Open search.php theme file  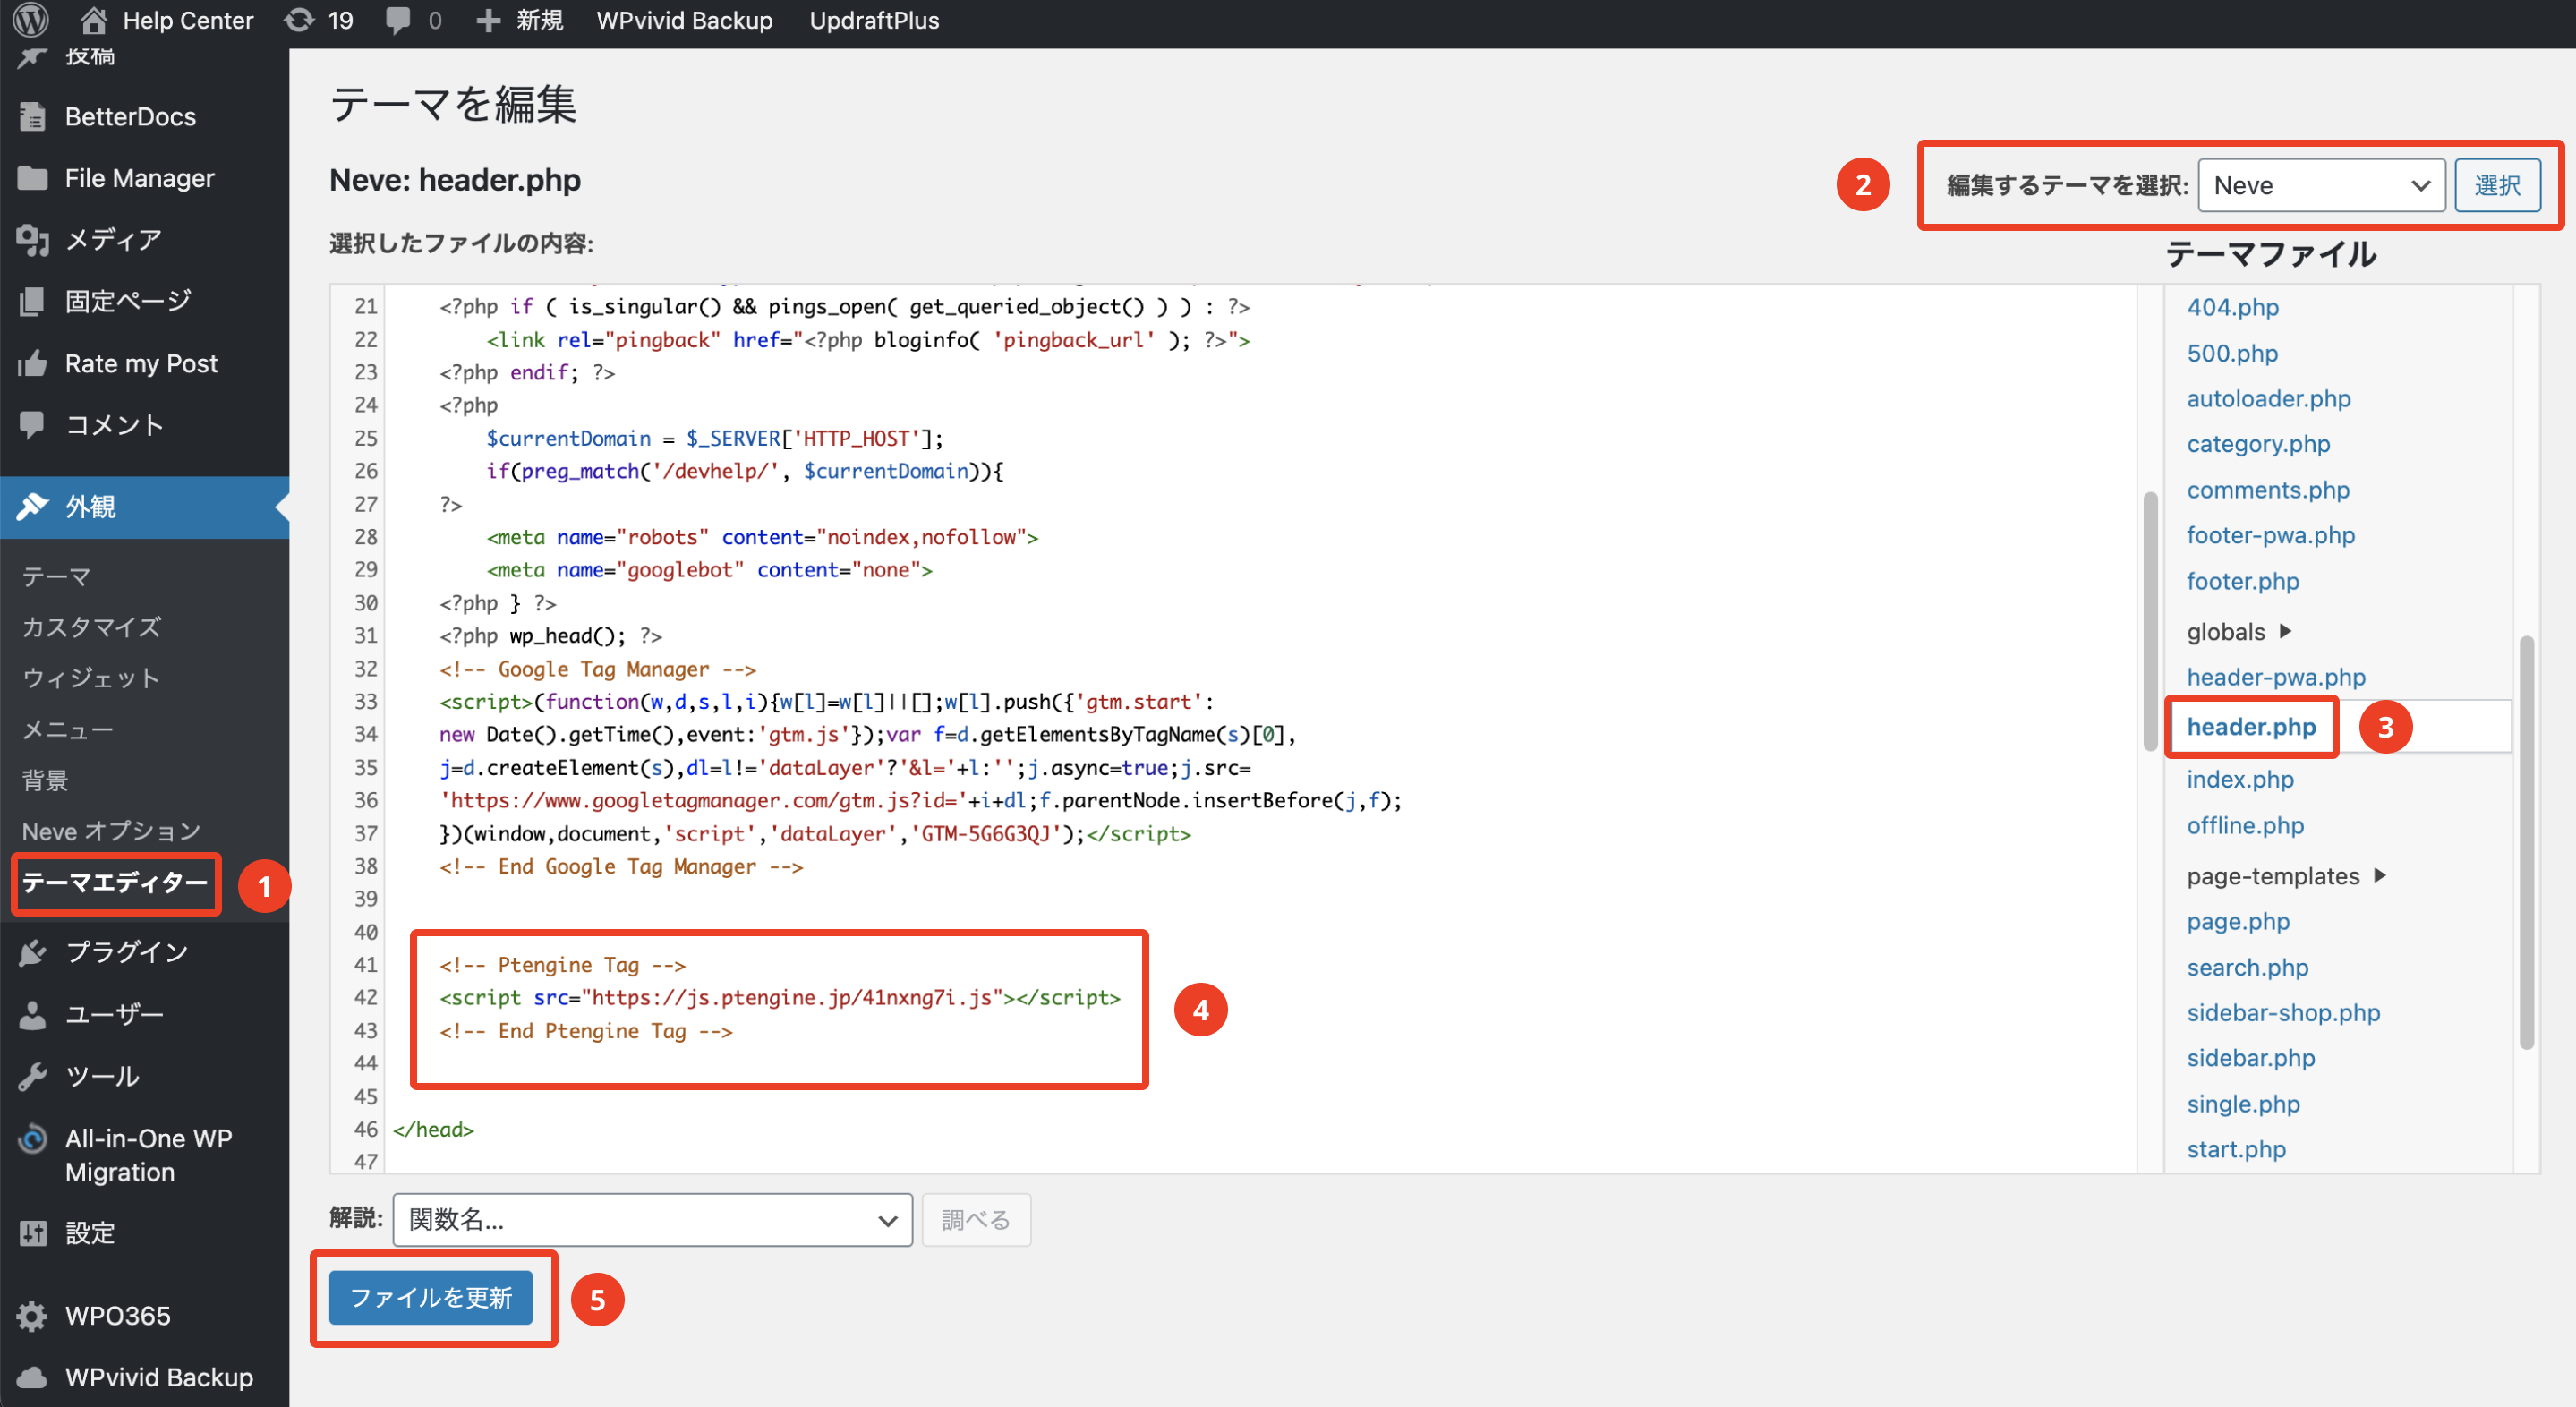pyautogui.click(x=2247, y=967)
